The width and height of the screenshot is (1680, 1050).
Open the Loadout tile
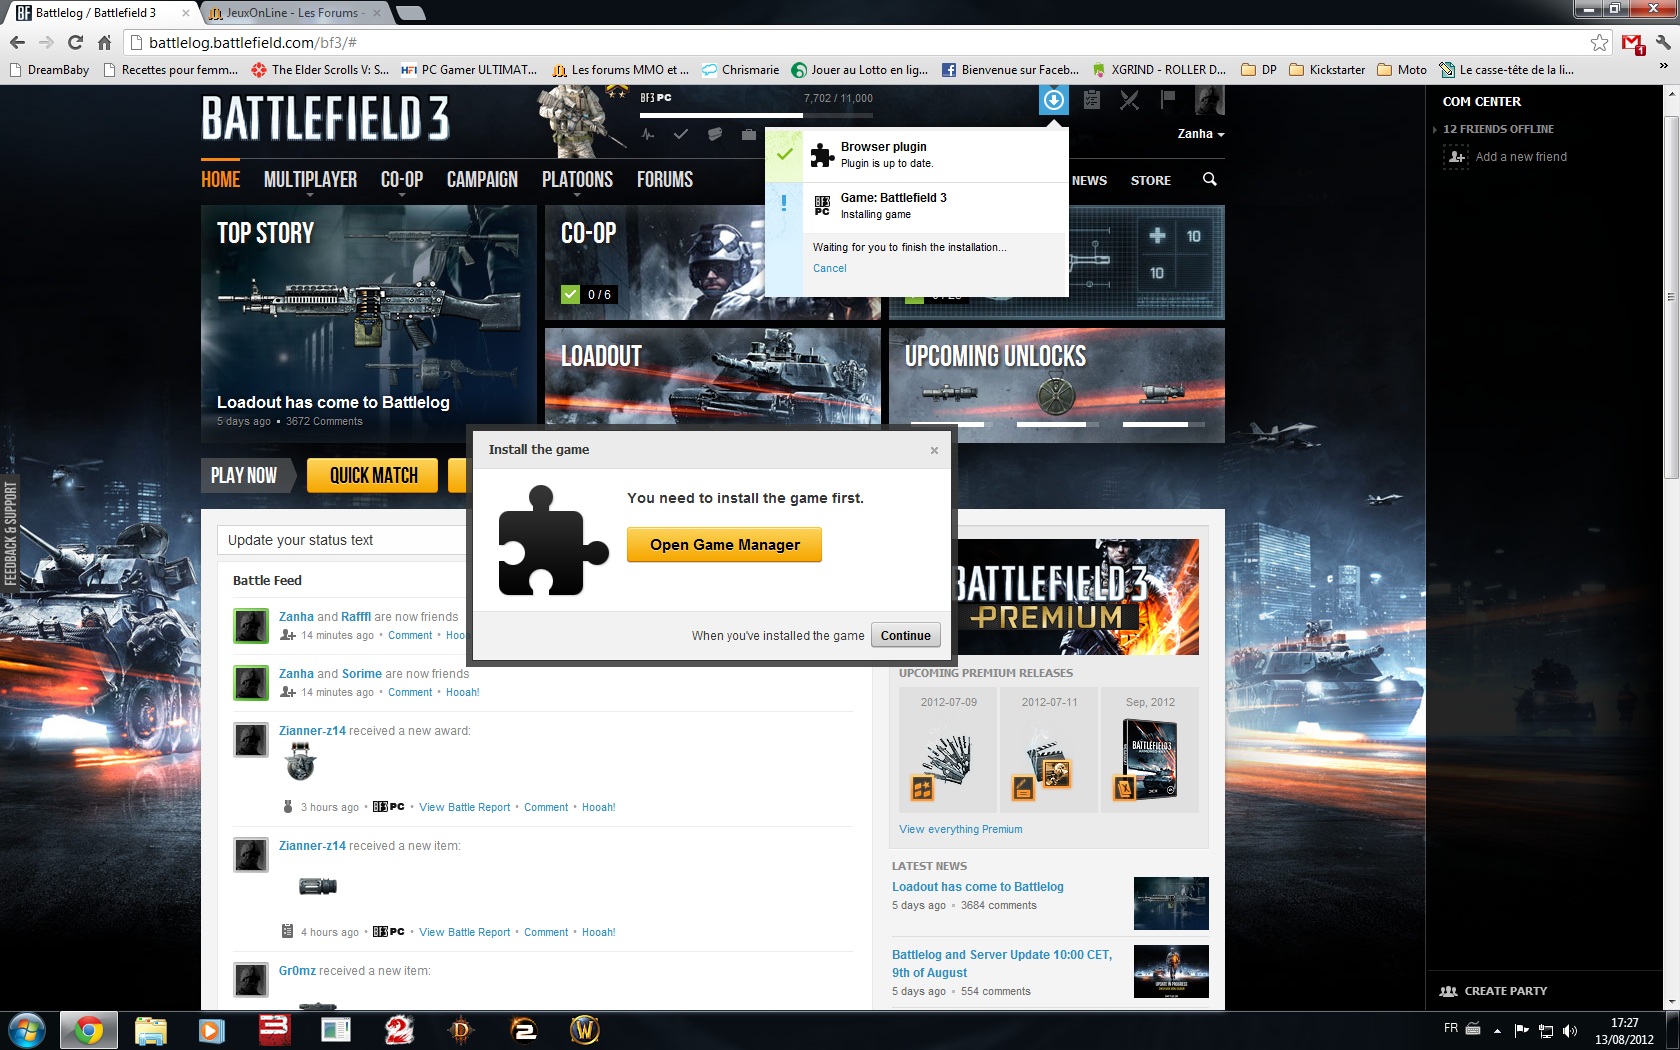click(712, 376)
